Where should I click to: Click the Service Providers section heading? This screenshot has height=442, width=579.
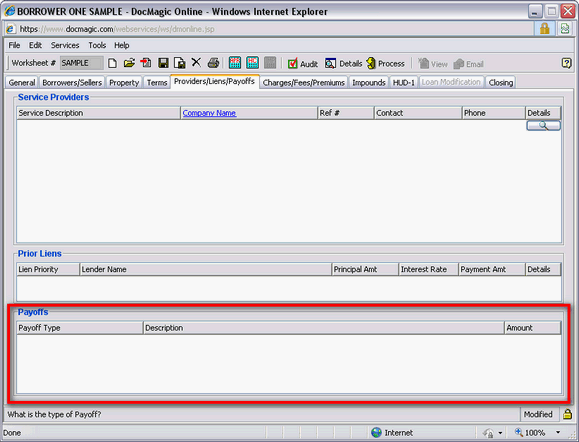54,97
